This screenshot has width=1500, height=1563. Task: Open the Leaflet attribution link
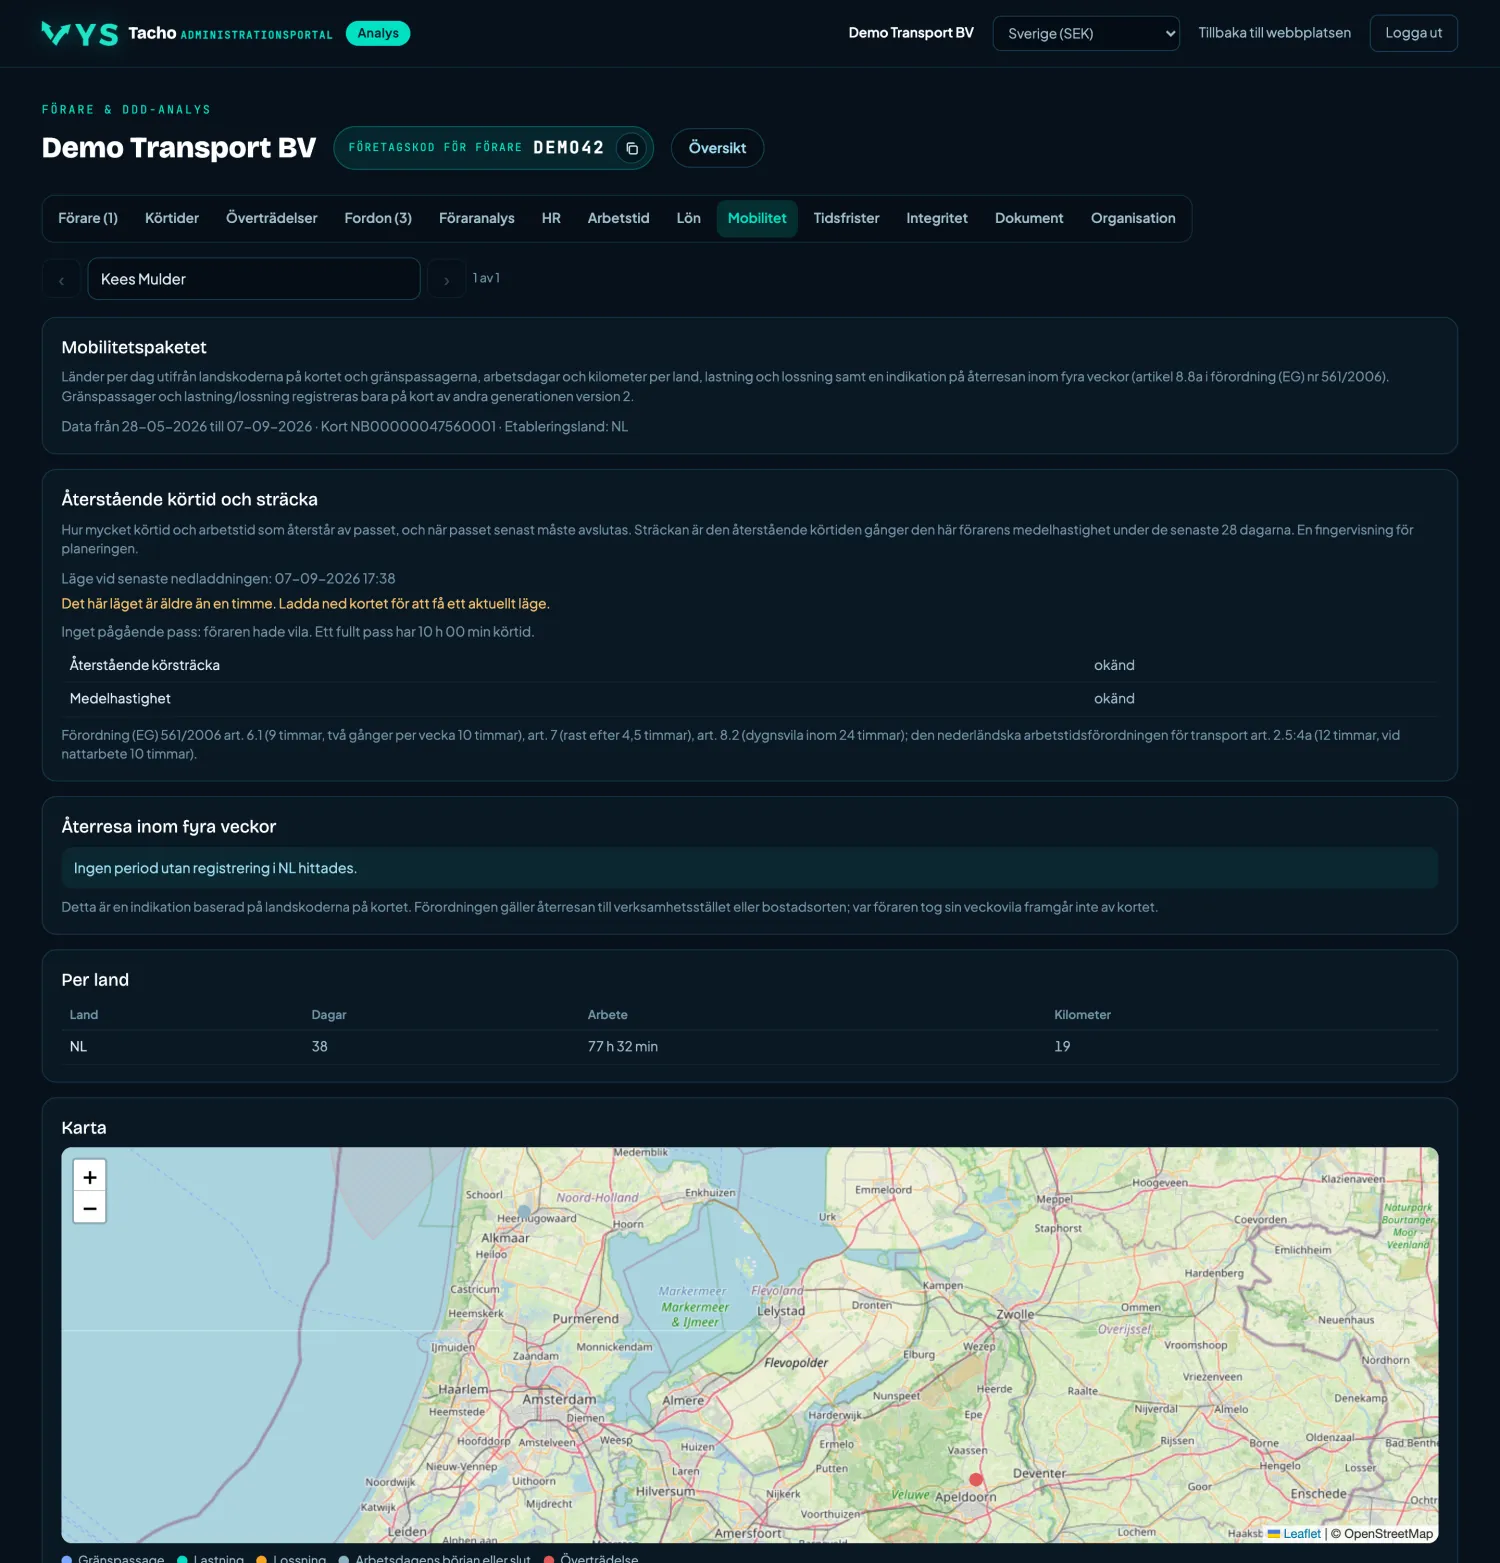point(1294,1534)
